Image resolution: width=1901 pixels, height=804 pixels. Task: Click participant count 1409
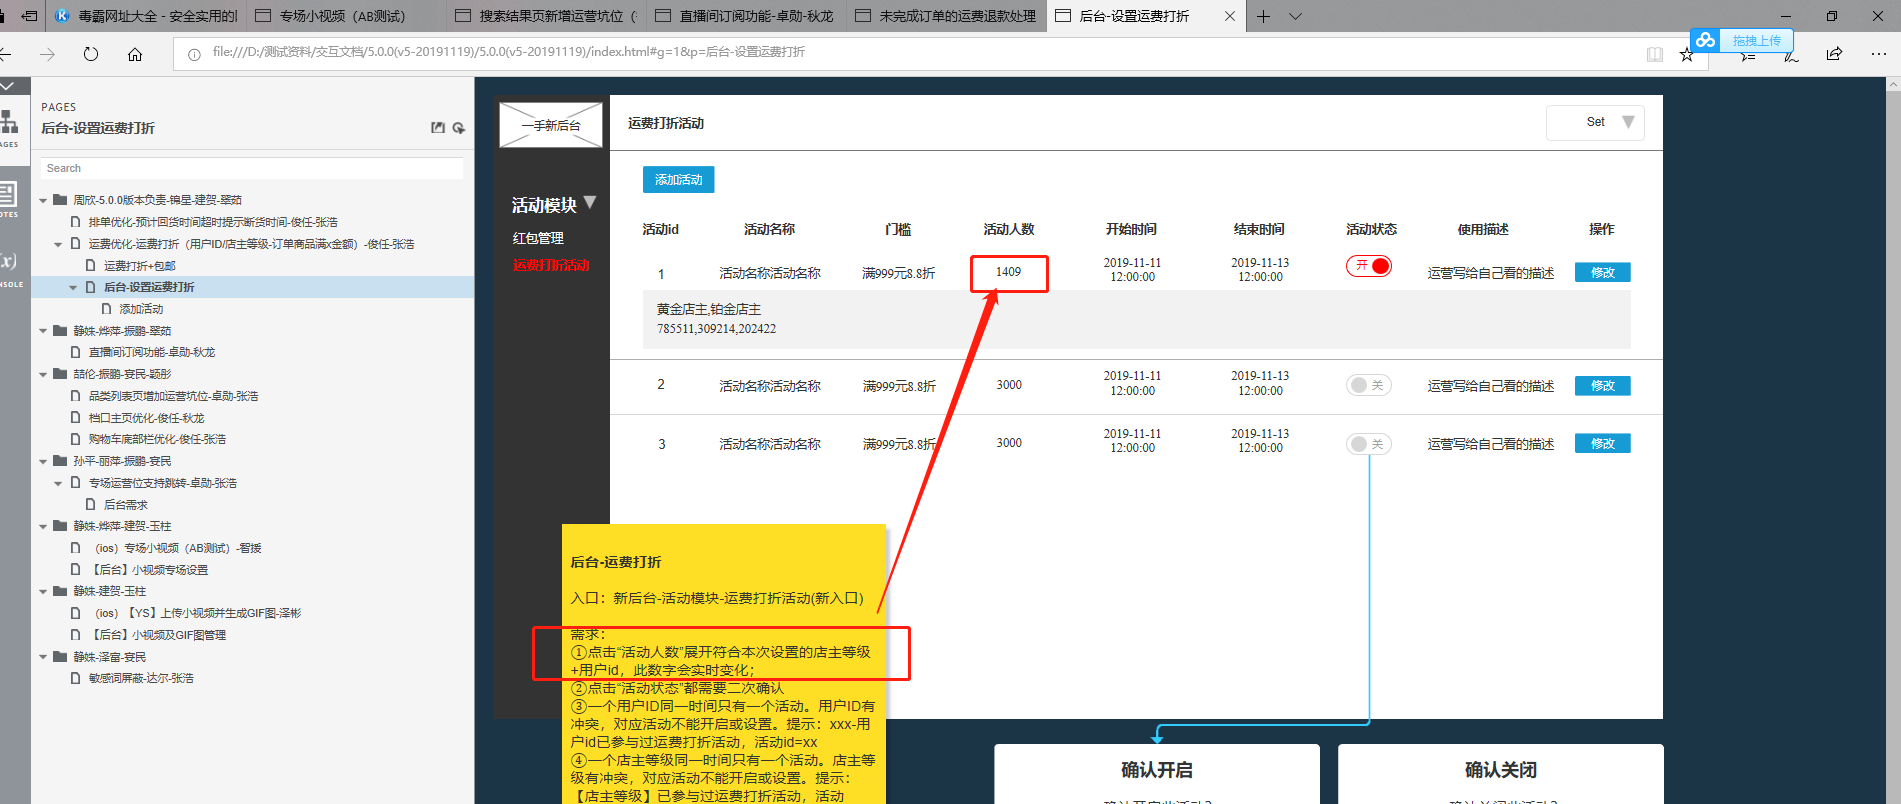pyautogui.click(x=1008, y=272)
